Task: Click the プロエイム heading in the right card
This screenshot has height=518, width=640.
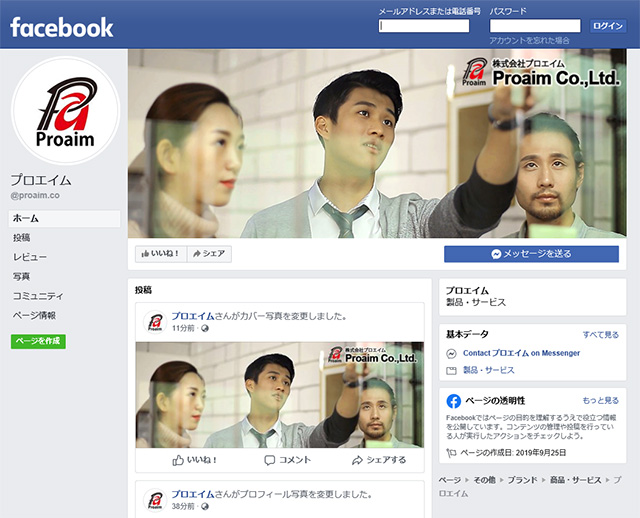Action: pyautogui.click(x=467, y=291)
